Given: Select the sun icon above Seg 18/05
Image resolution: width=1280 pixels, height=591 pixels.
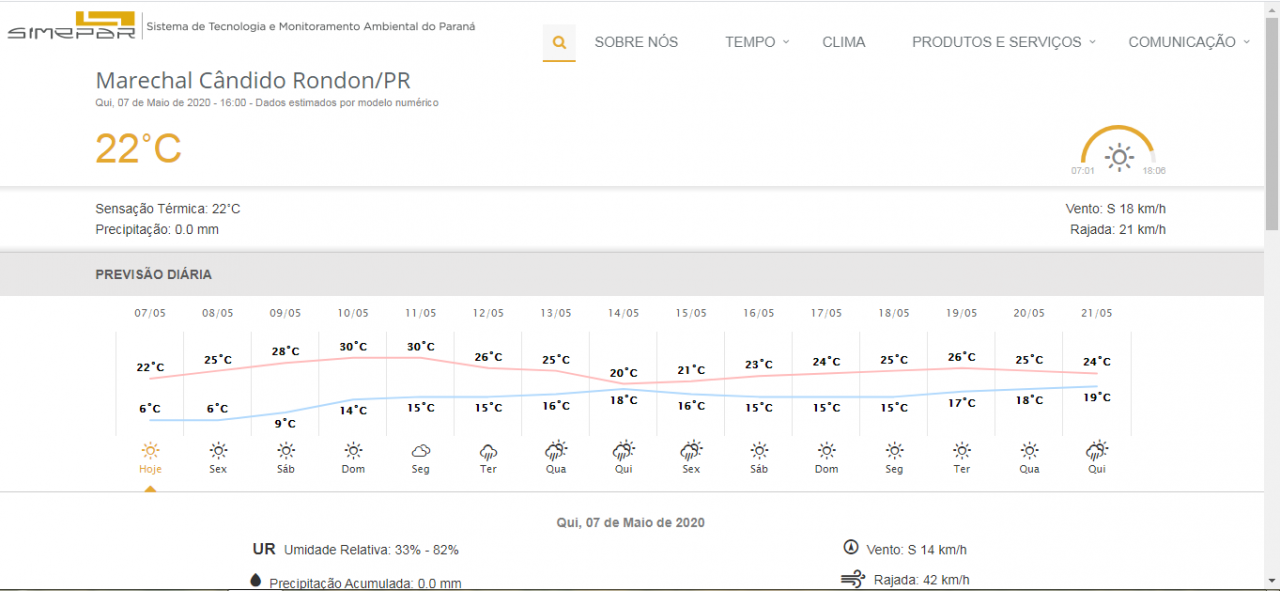Looking at the screenshot, I should (x=894, y=450).
